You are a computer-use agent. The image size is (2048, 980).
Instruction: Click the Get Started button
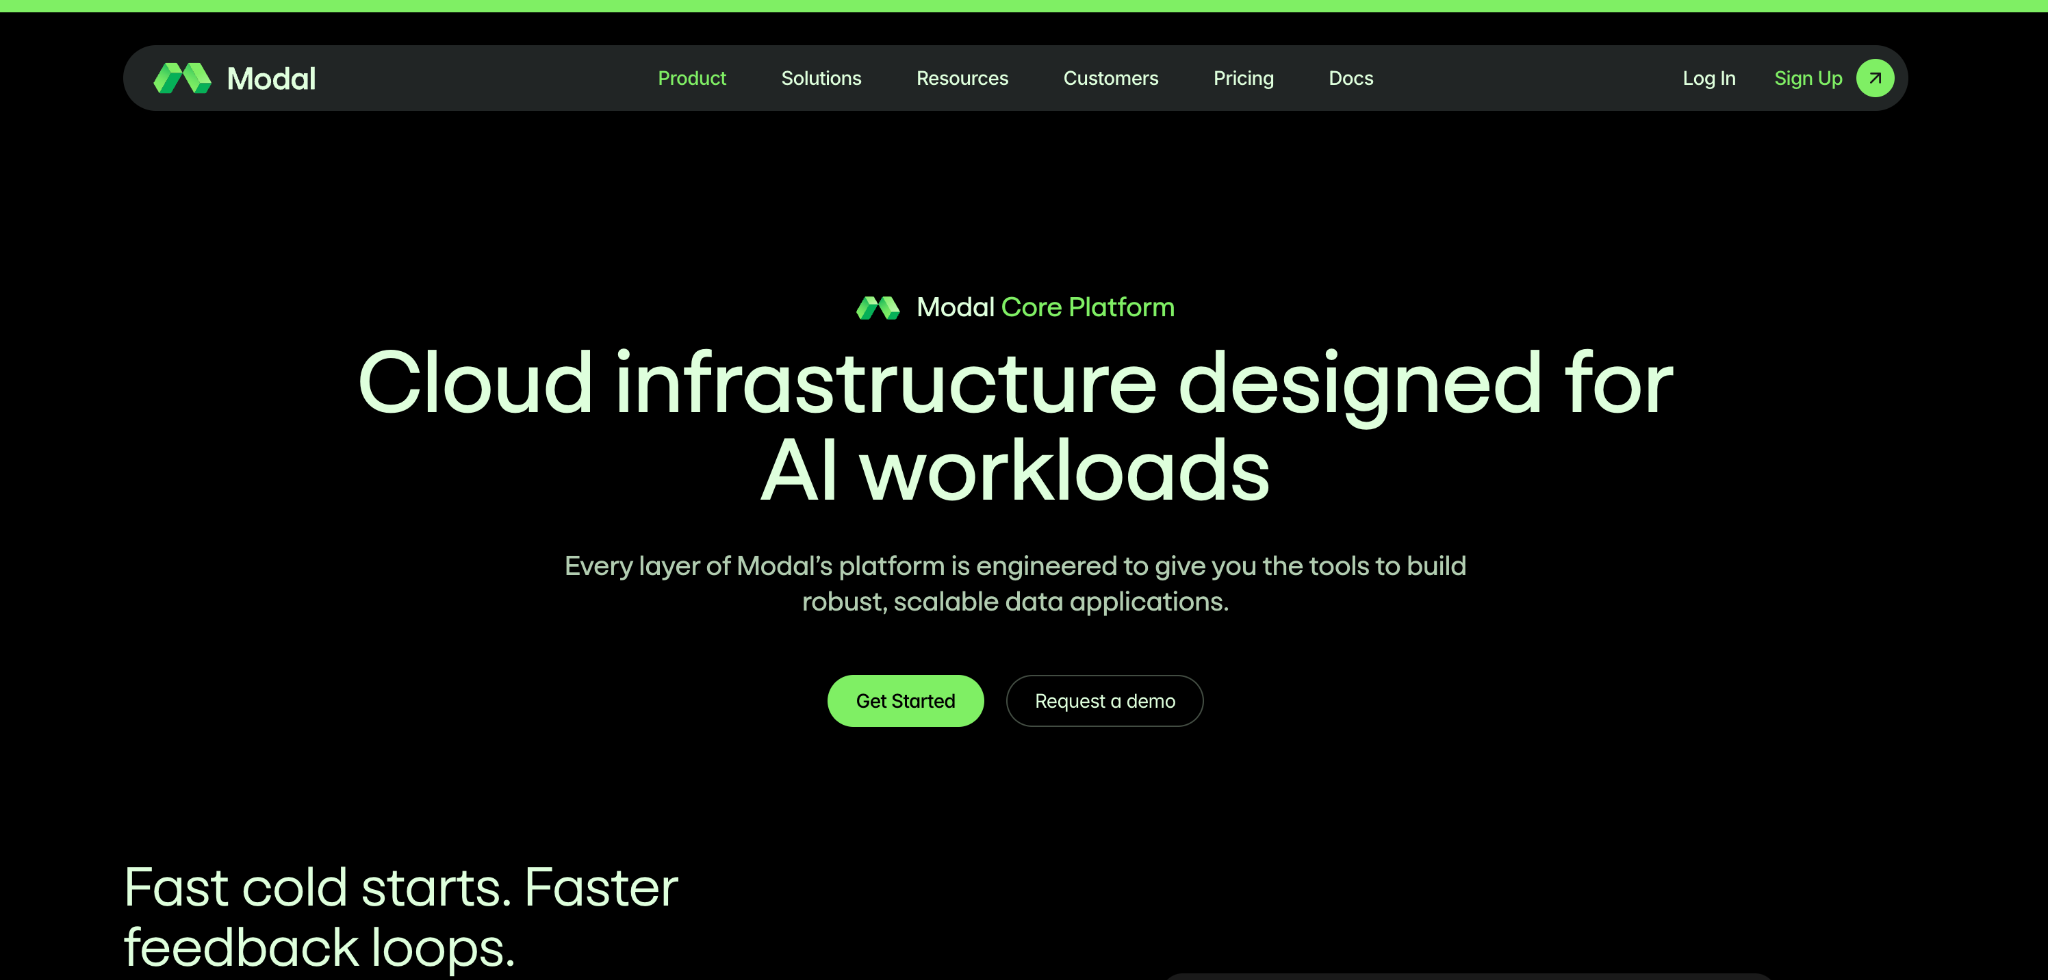(906, 701)
